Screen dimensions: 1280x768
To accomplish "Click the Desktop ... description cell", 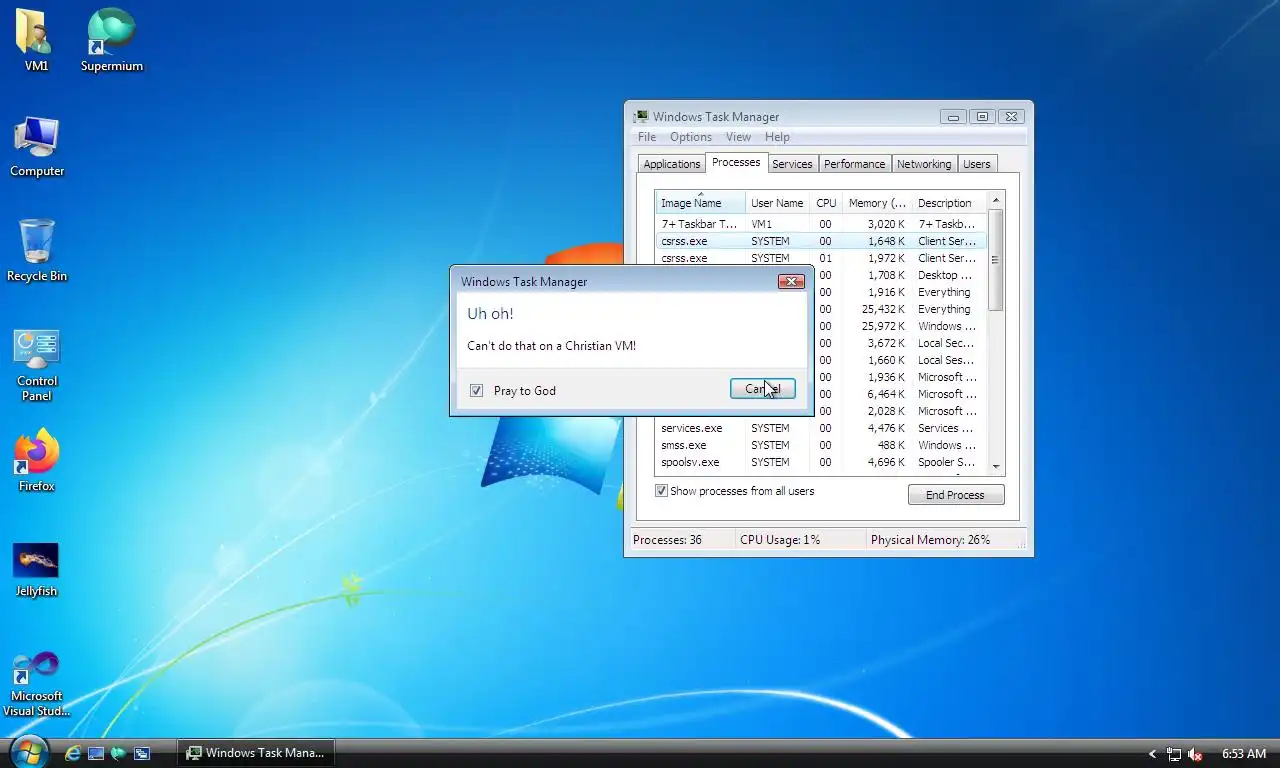I will click(x=945, y=275).
